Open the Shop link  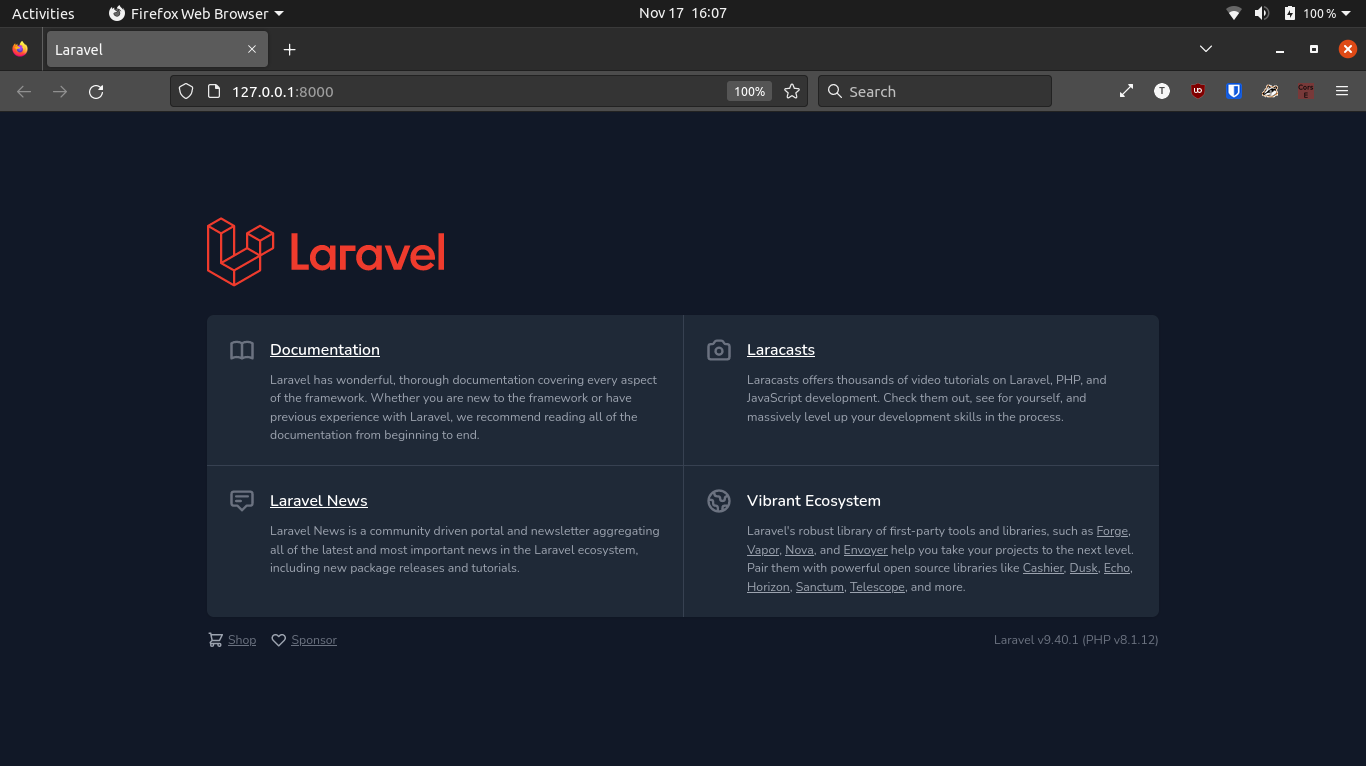click(242, 640)
